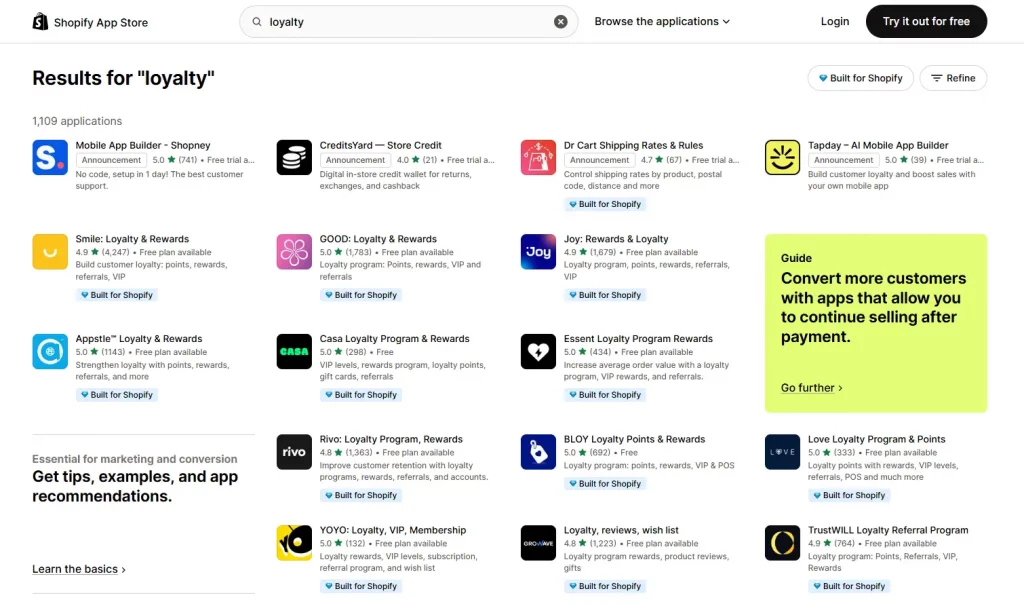Screen dimensions: 1024x604
Task: Focus the loyalty search input field
Action: pos(408,22)
